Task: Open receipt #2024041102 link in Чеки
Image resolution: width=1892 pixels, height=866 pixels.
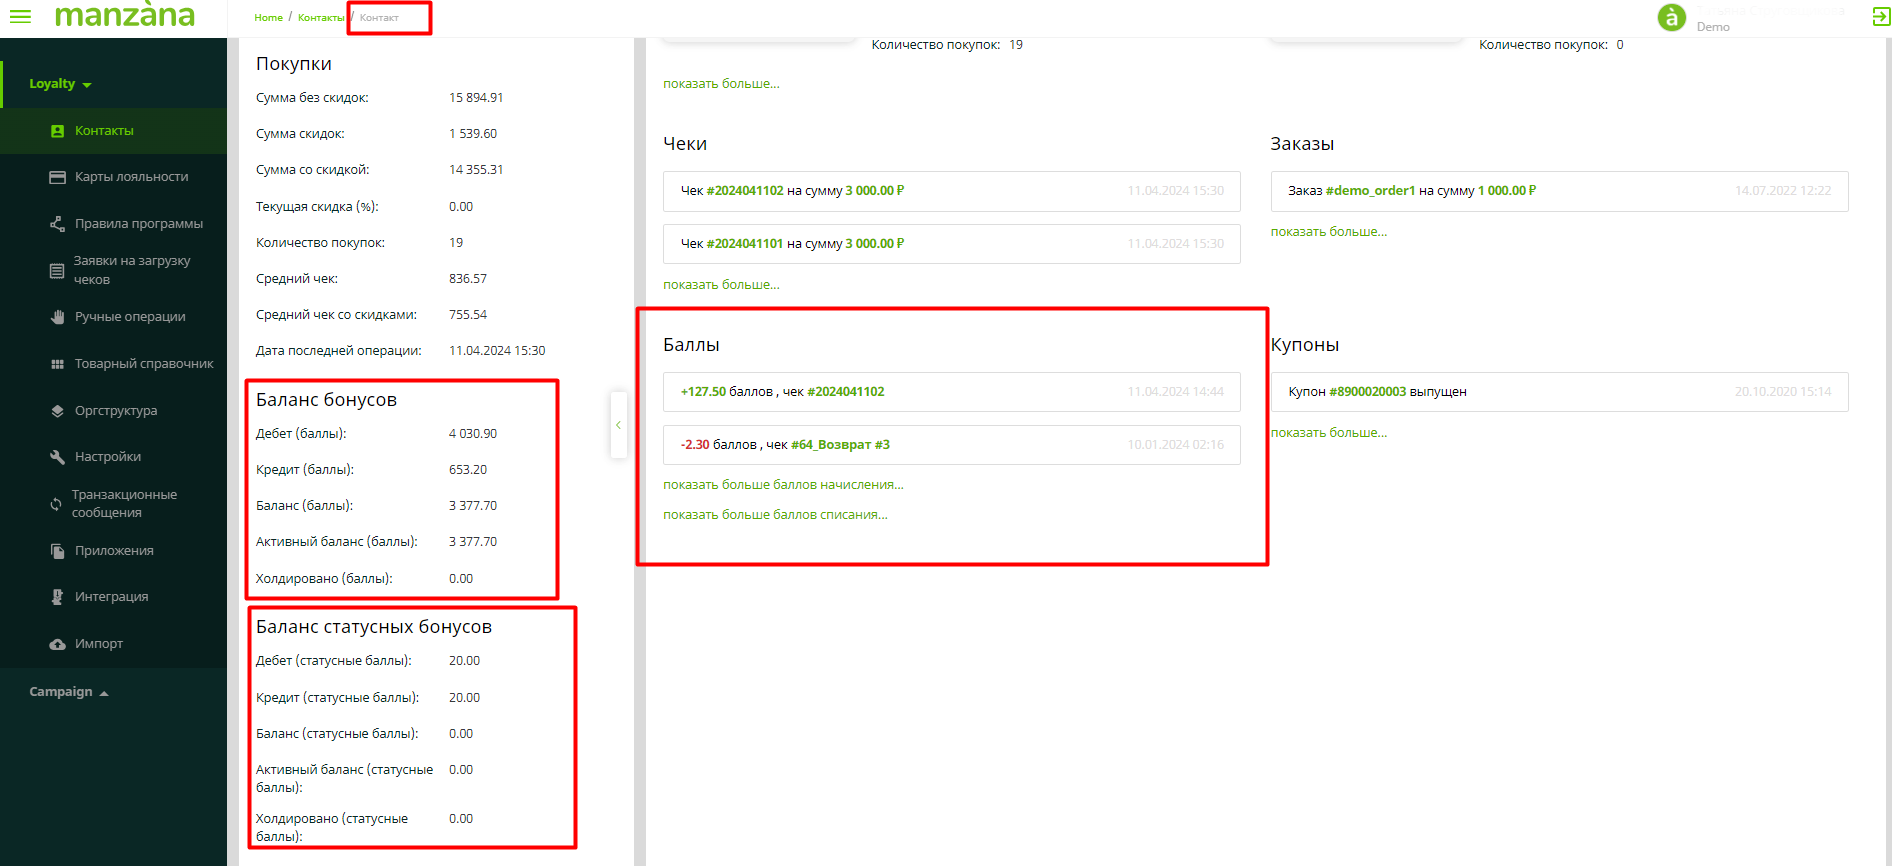Action: [x=745, y=191]
